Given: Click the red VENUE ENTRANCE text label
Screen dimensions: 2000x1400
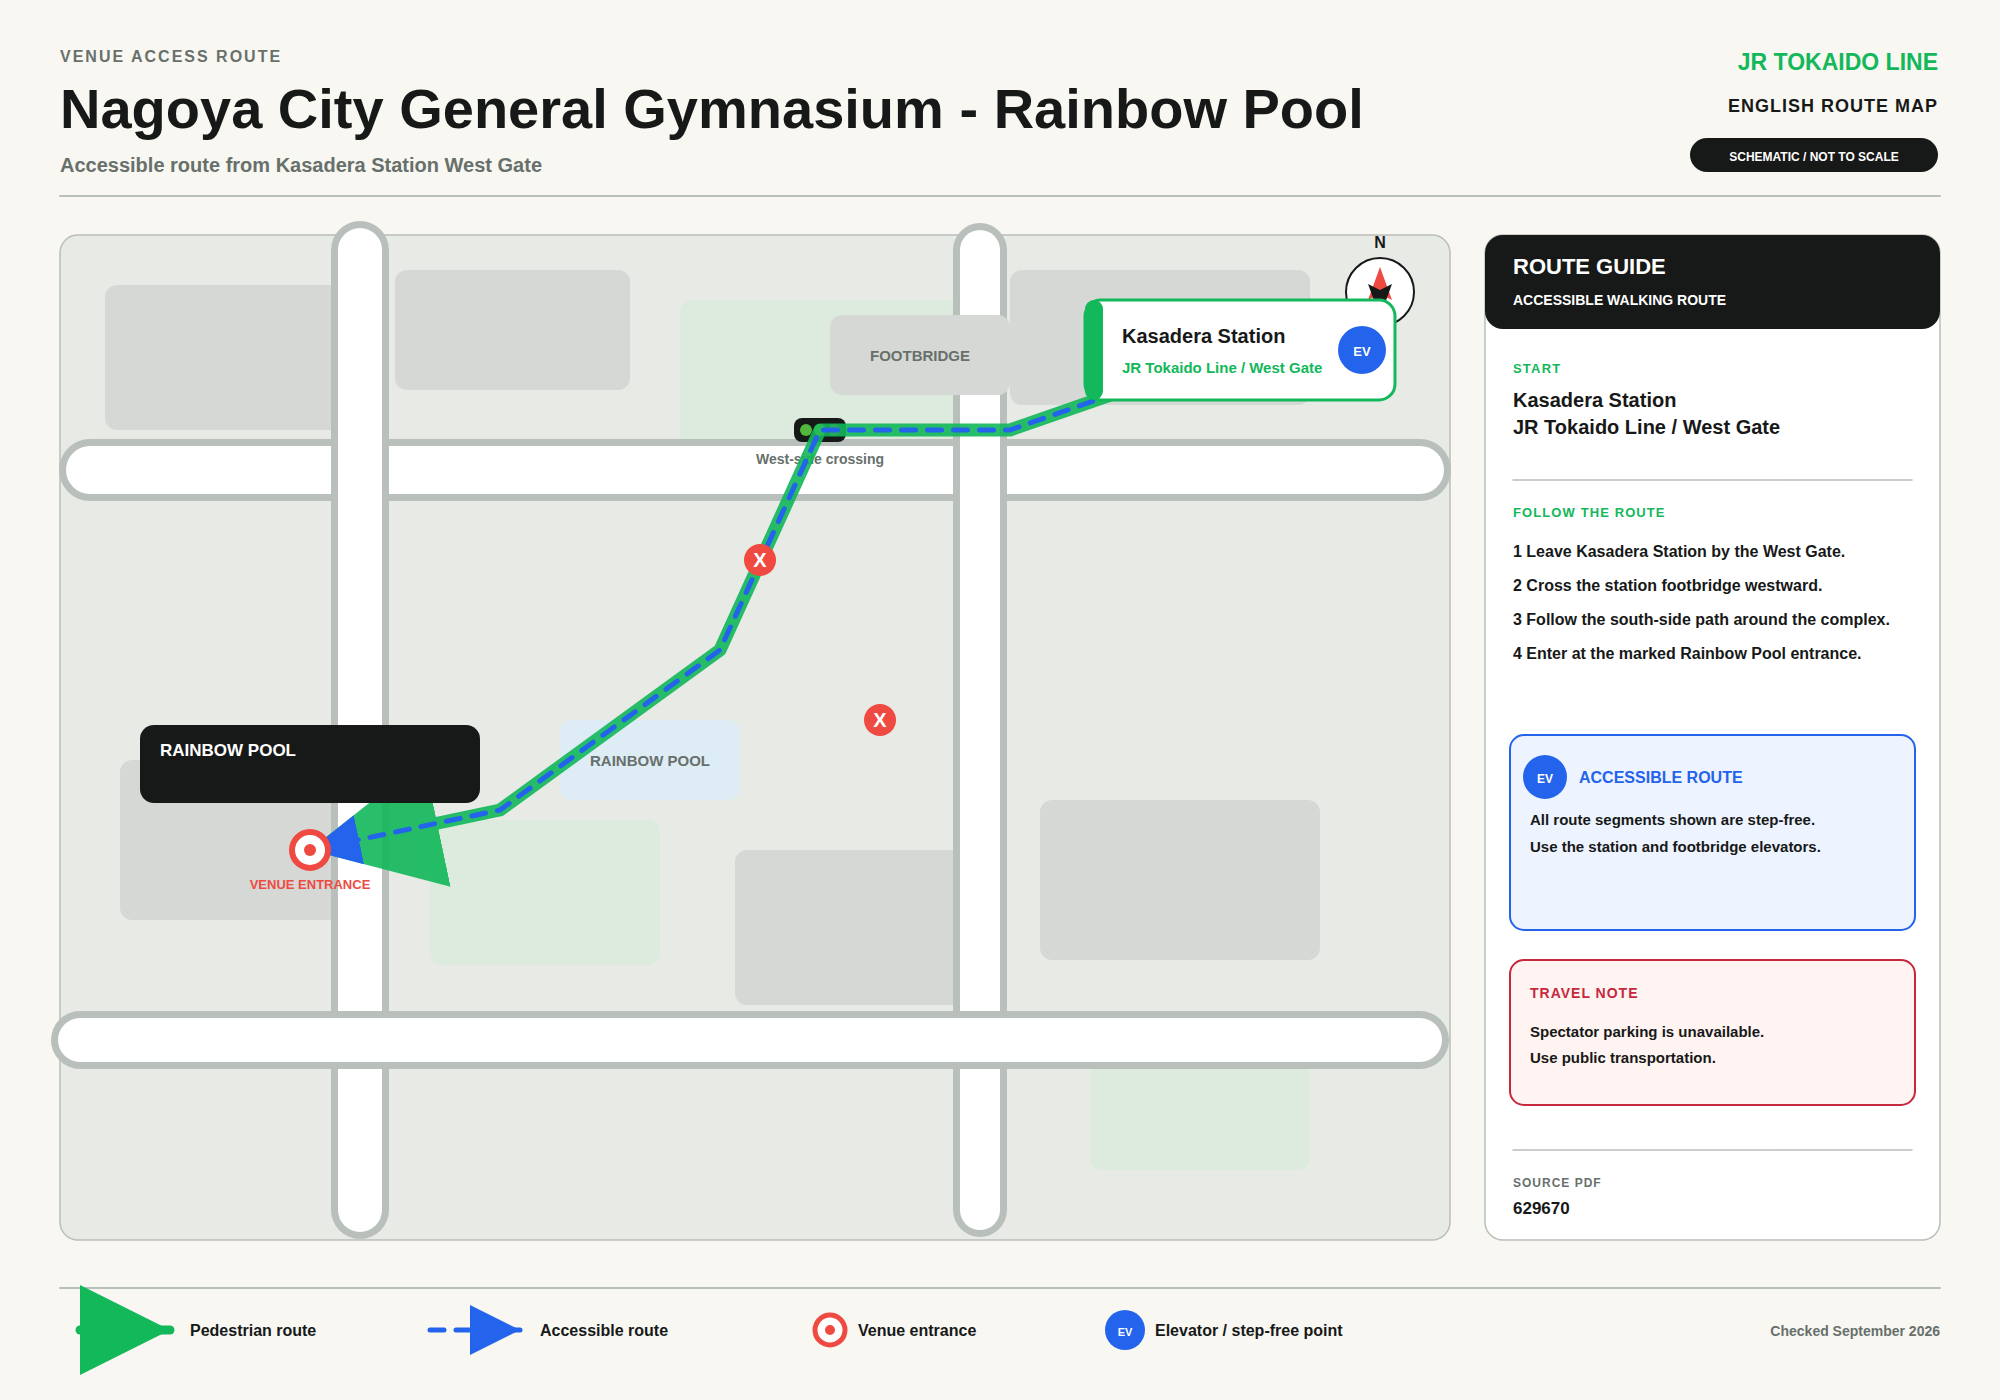Looking at the screenshot, I should 310,885.
